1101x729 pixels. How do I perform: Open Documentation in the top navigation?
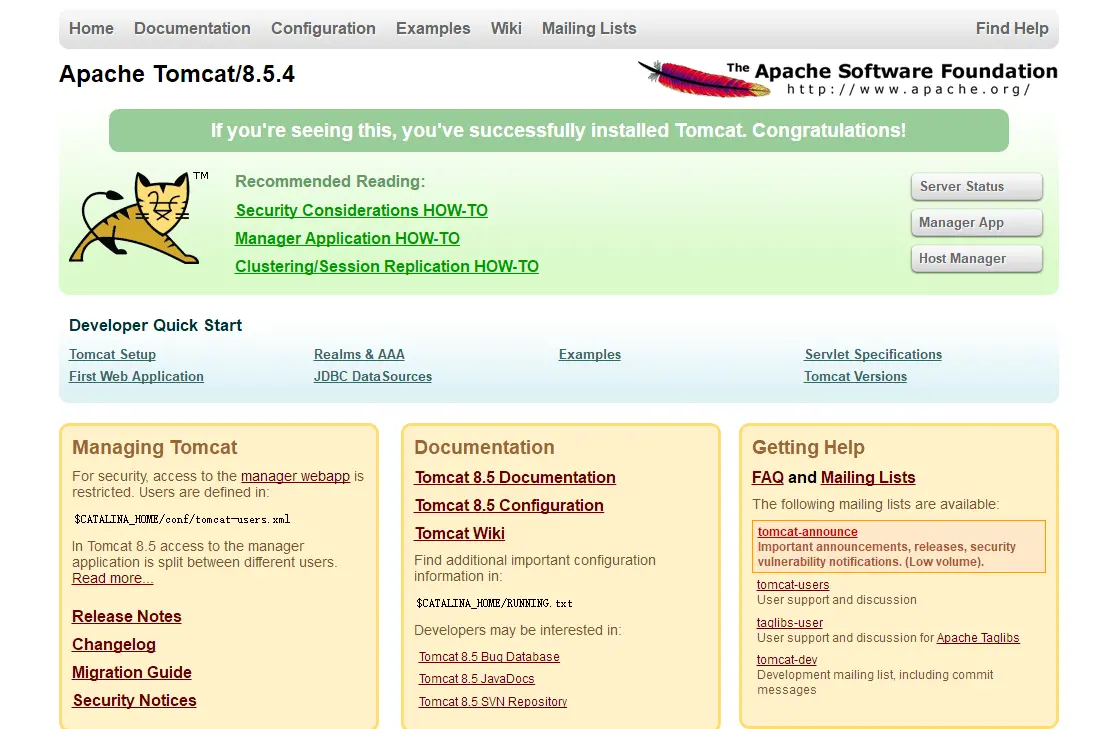pyautogui.click(x=192, y=28)
